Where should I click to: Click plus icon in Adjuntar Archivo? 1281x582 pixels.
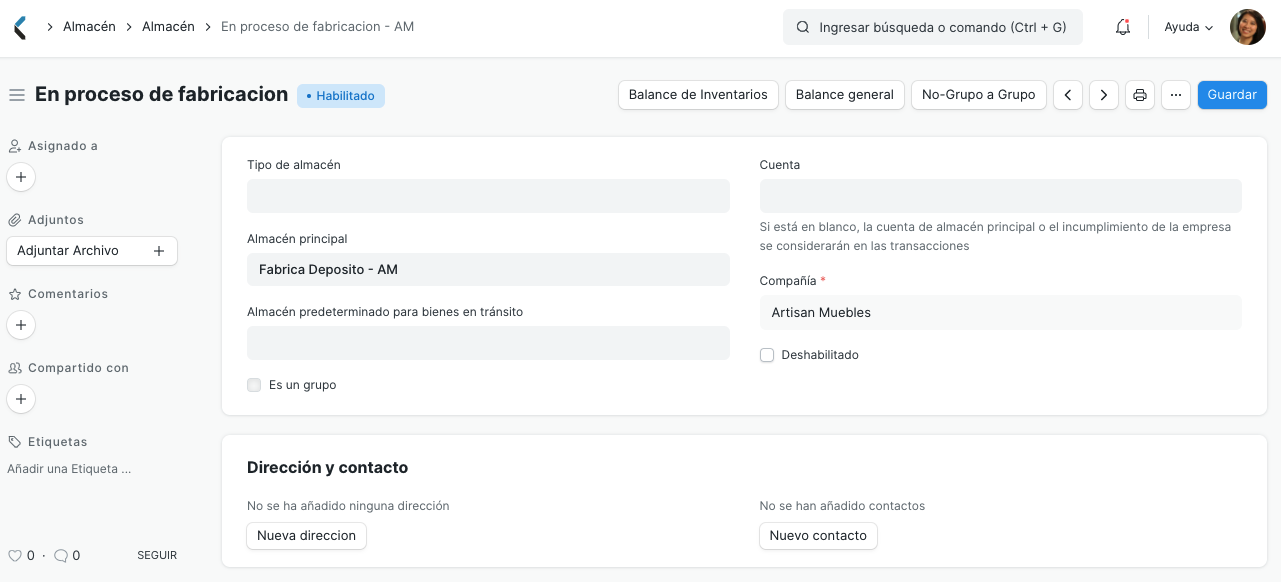click(158, 251)
